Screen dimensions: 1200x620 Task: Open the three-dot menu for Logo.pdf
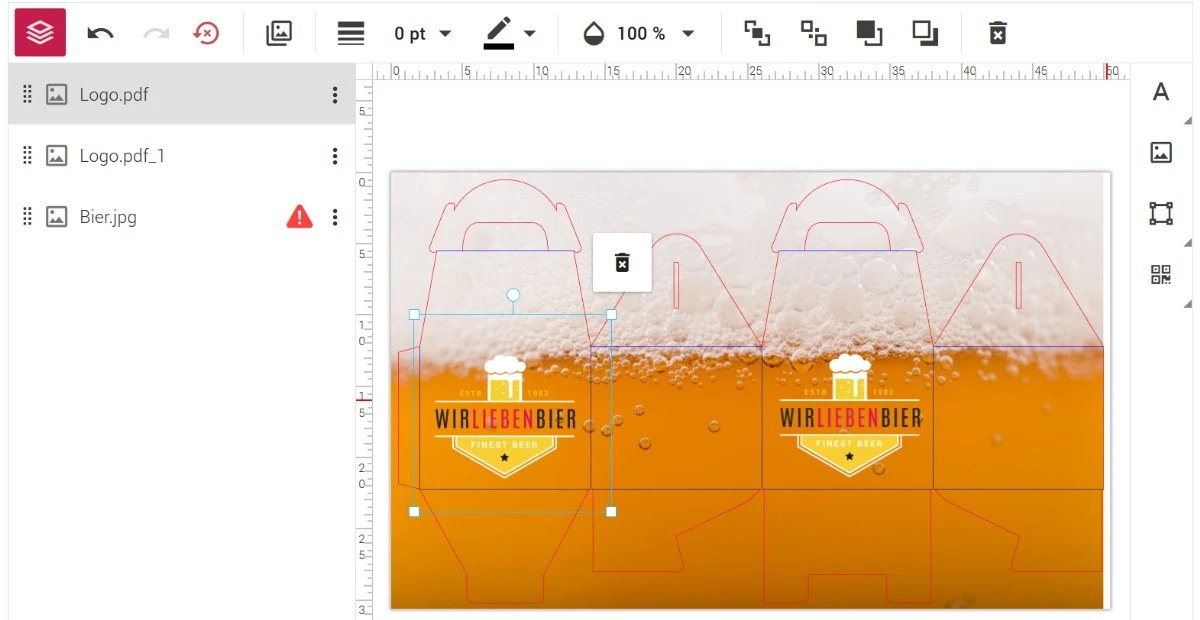pyautogui.click(x=335, y=95)
